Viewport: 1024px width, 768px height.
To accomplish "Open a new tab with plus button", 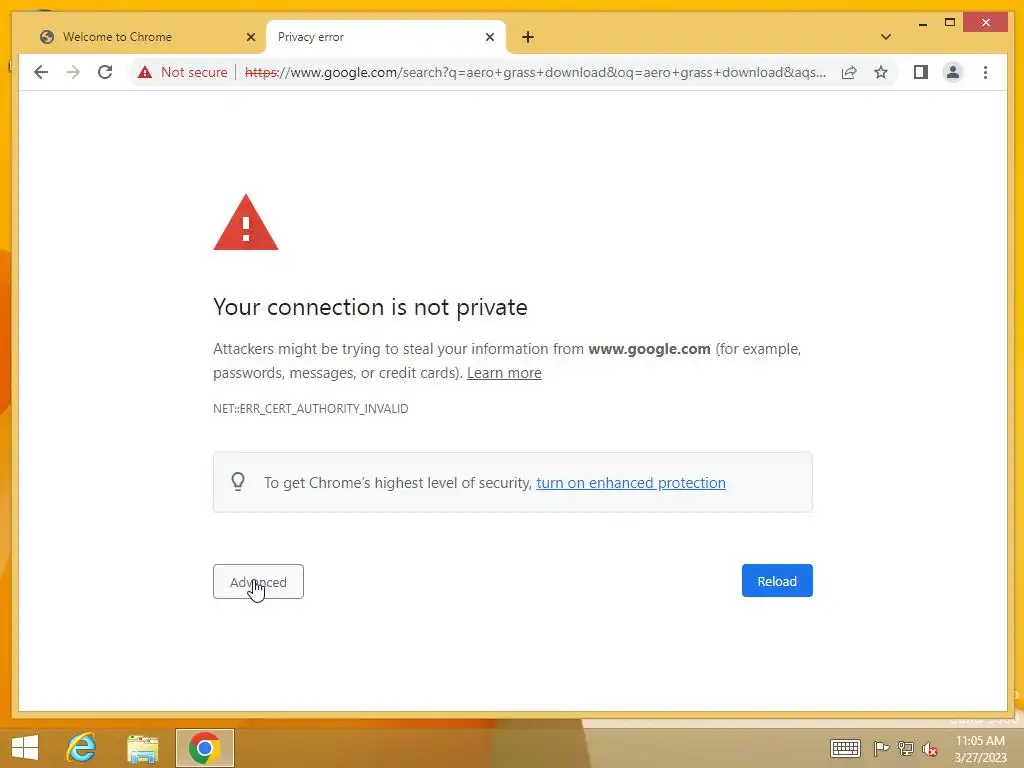I will click(528, 37).
